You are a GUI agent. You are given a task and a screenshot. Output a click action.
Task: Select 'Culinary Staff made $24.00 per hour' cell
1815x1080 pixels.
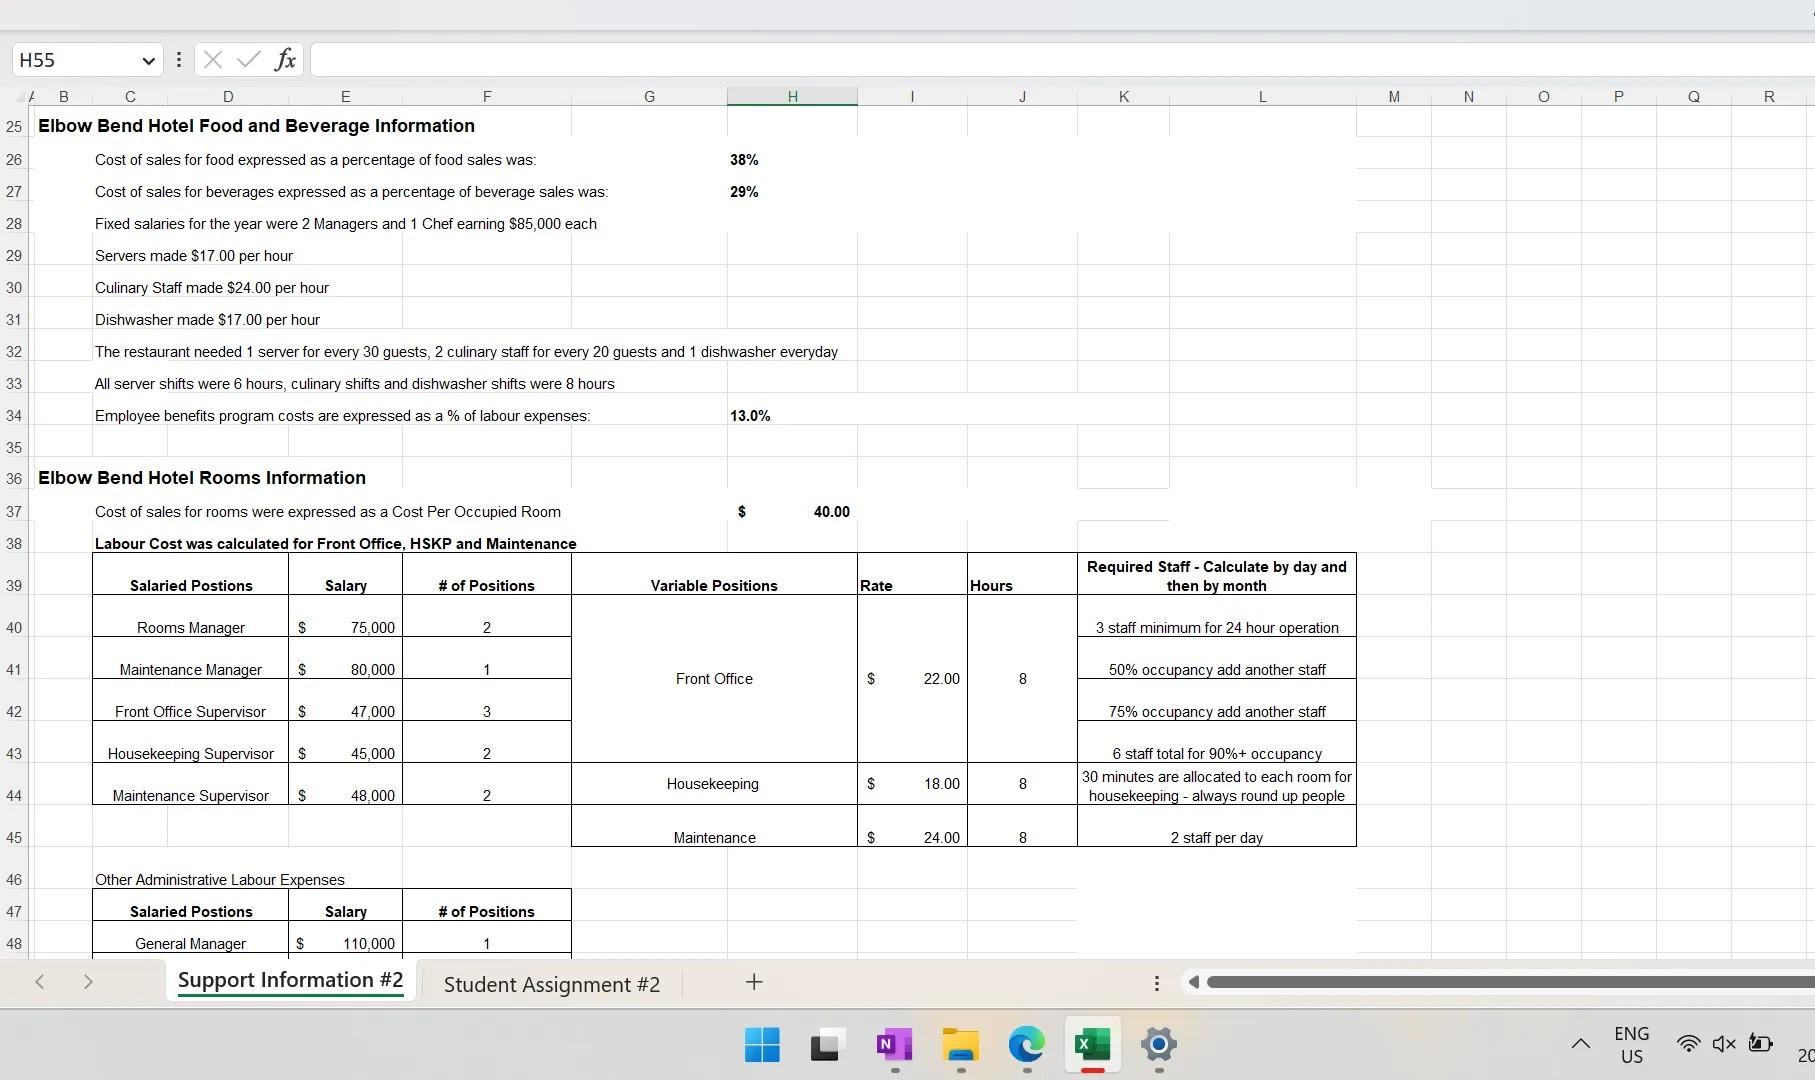(212, 288)
